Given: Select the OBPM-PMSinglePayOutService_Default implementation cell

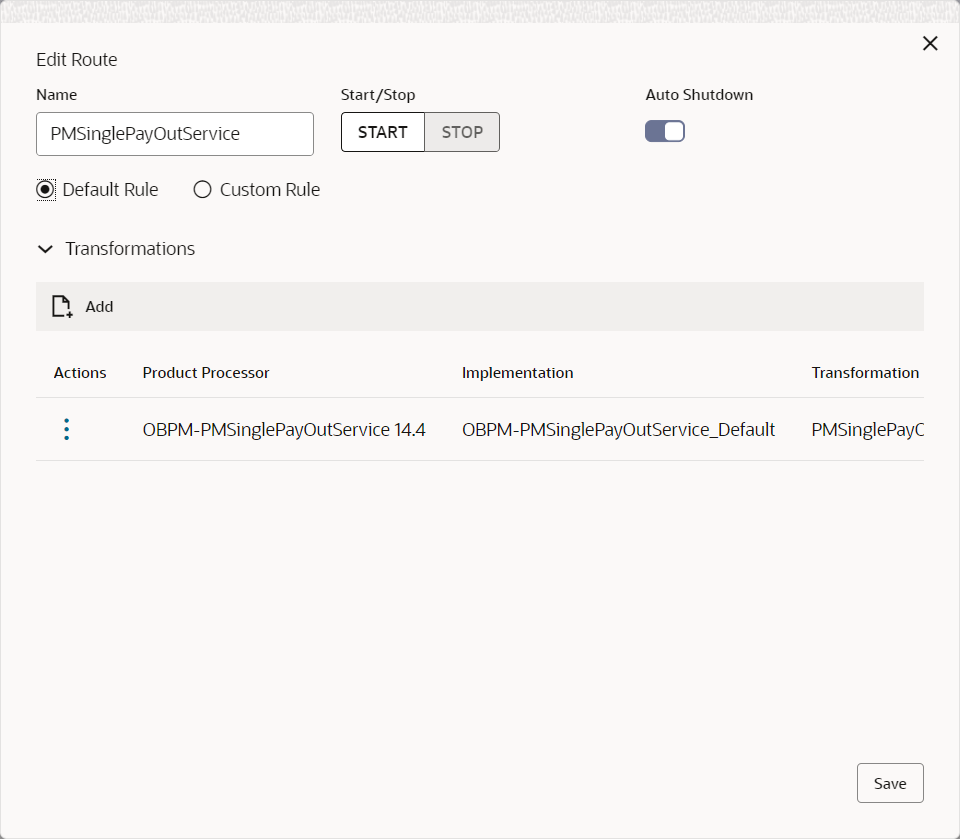Looking at the screenshot, I should point(618,430).
